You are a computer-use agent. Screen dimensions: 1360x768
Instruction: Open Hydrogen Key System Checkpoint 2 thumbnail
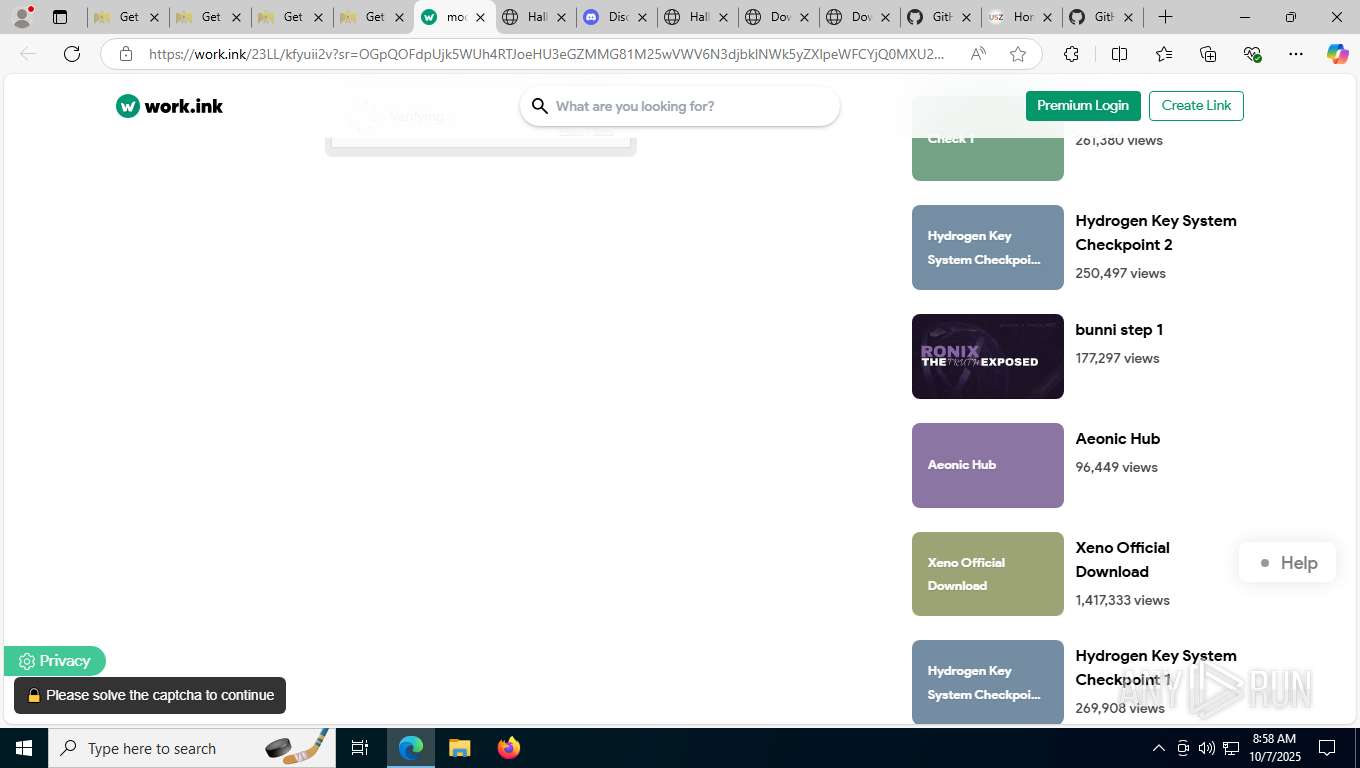(988, 247)
